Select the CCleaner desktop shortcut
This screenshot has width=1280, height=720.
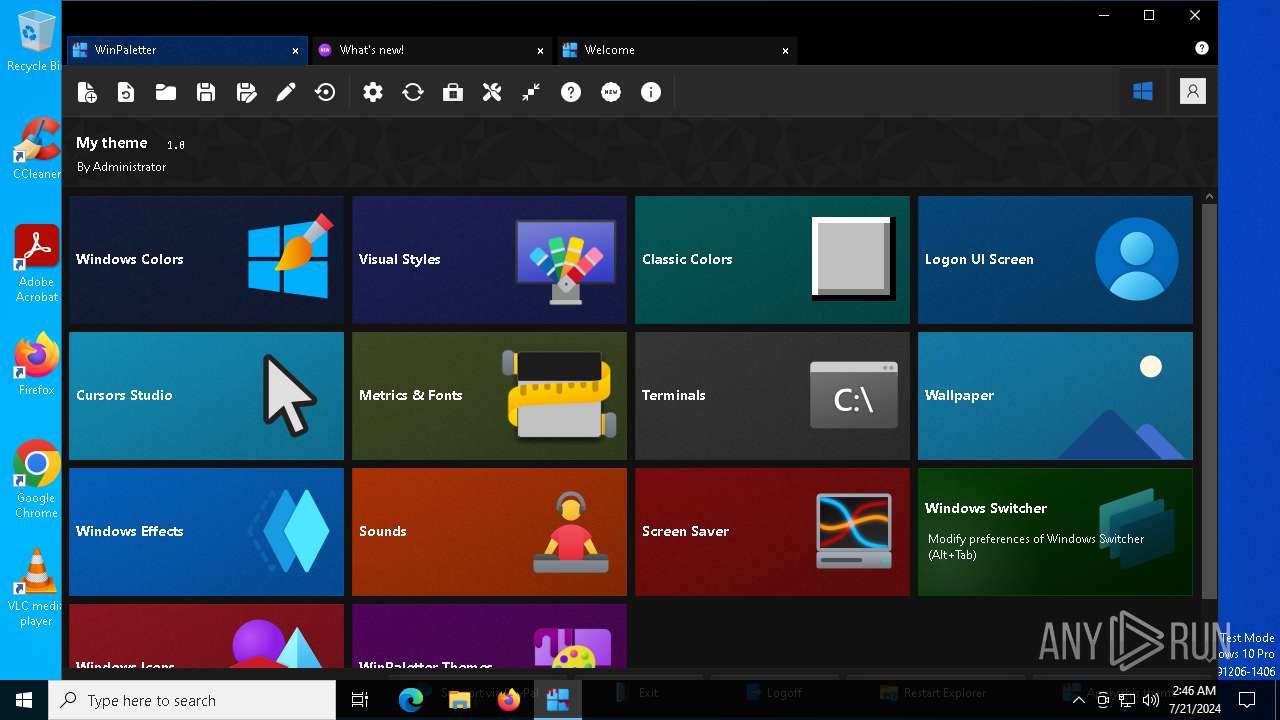click(x=36, y=148)
